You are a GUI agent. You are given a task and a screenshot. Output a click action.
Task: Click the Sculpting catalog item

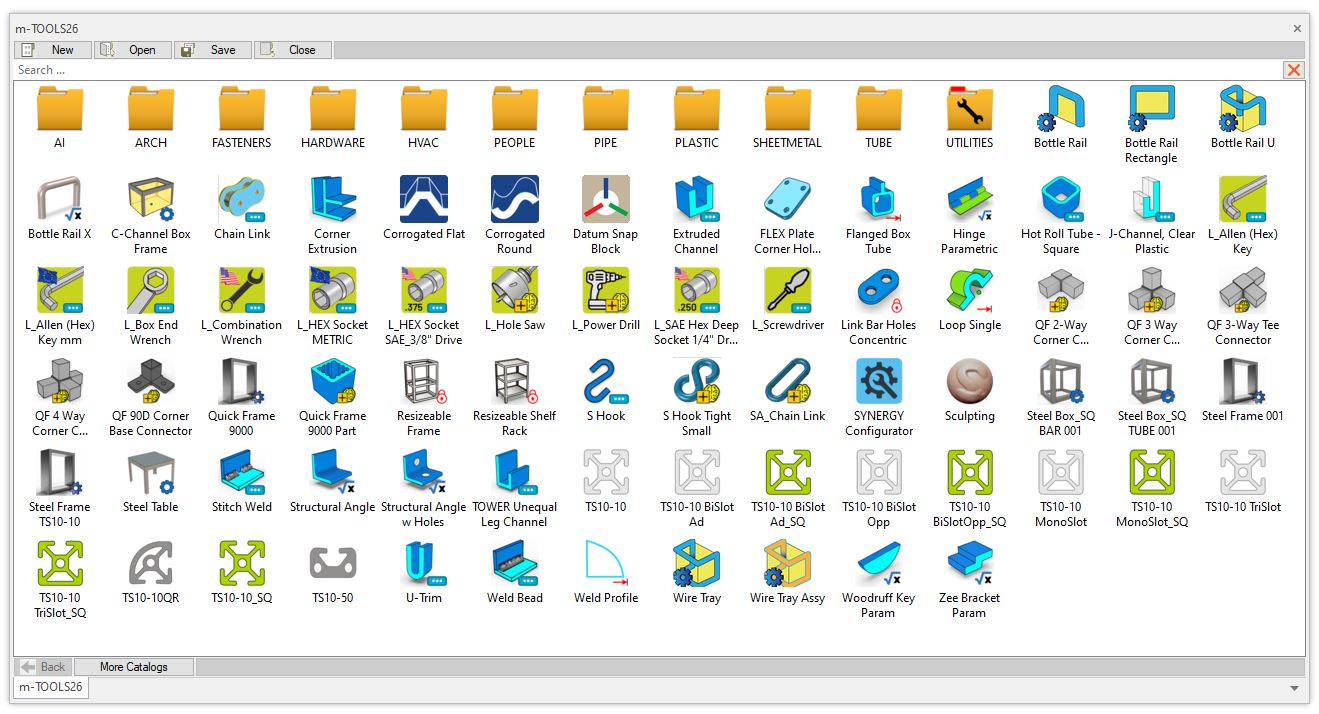click(969, 382)
